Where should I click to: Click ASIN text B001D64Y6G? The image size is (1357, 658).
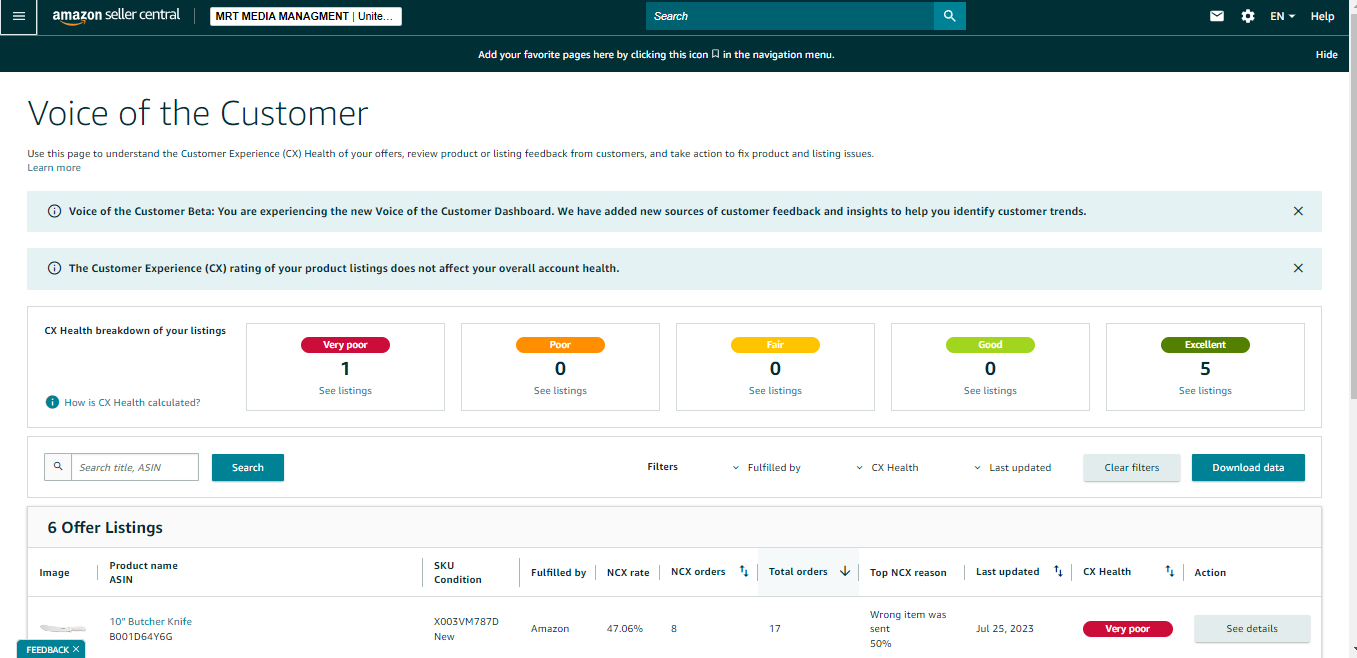click(x=141, y=636)
